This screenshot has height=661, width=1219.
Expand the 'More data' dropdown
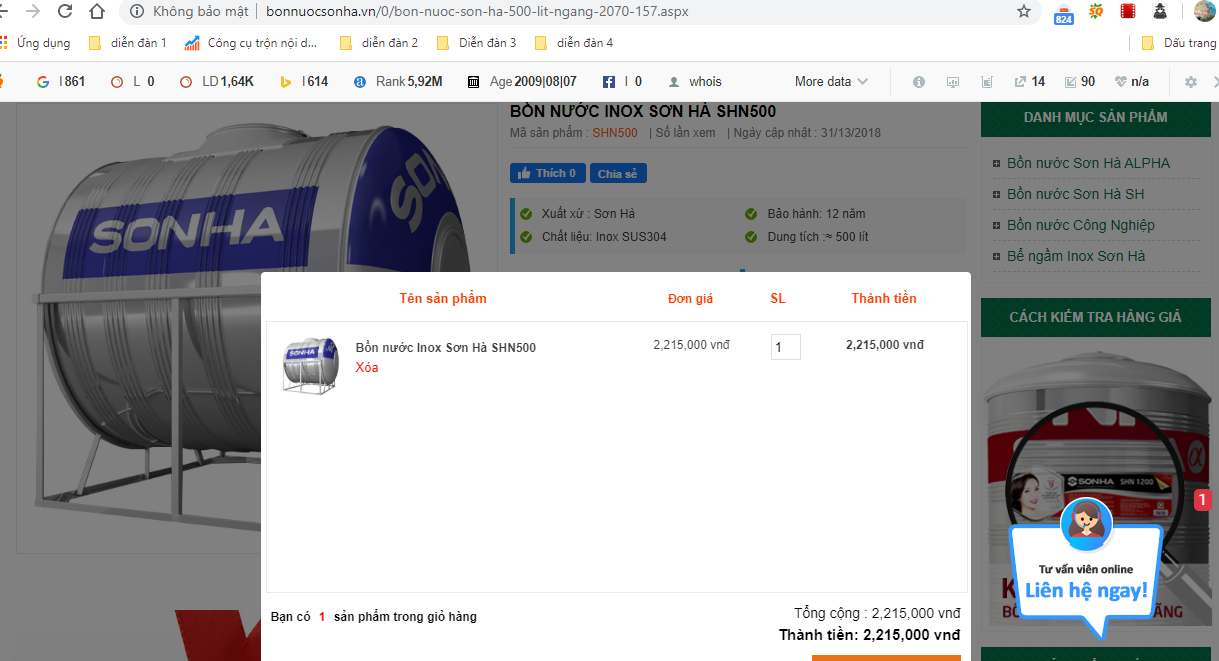[831, 82]
